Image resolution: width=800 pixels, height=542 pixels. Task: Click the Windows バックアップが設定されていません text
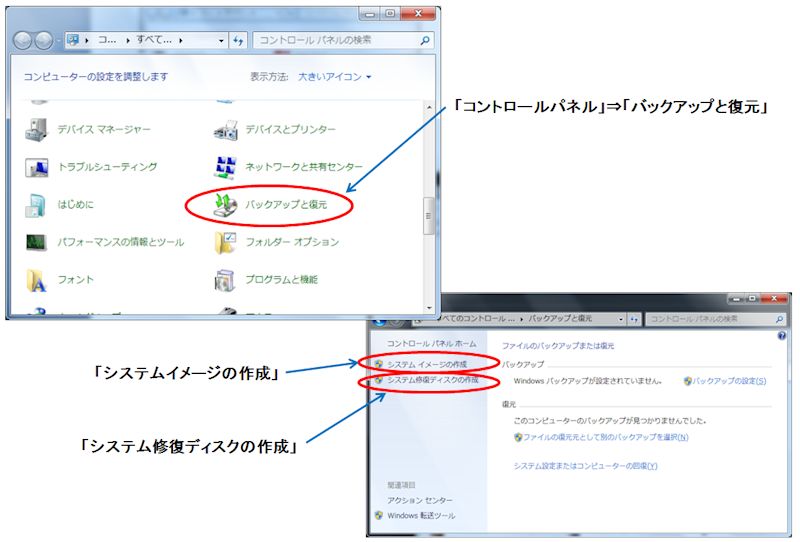[588, 381]
